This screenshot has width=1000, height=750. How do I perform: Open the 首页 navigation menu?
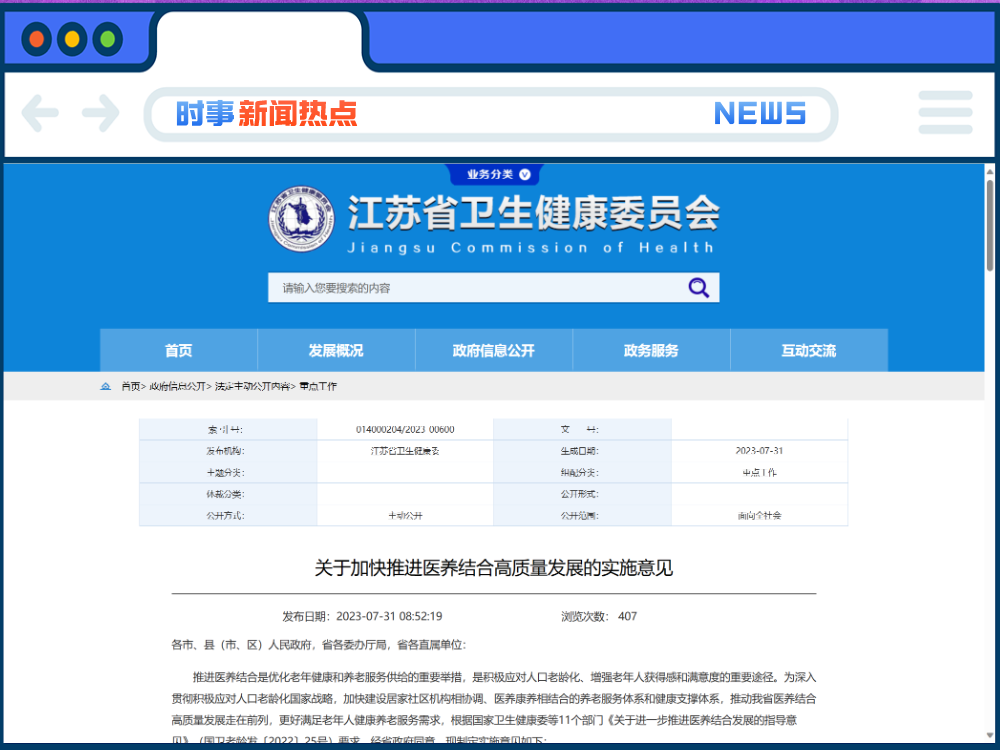(x=178, y=349)
